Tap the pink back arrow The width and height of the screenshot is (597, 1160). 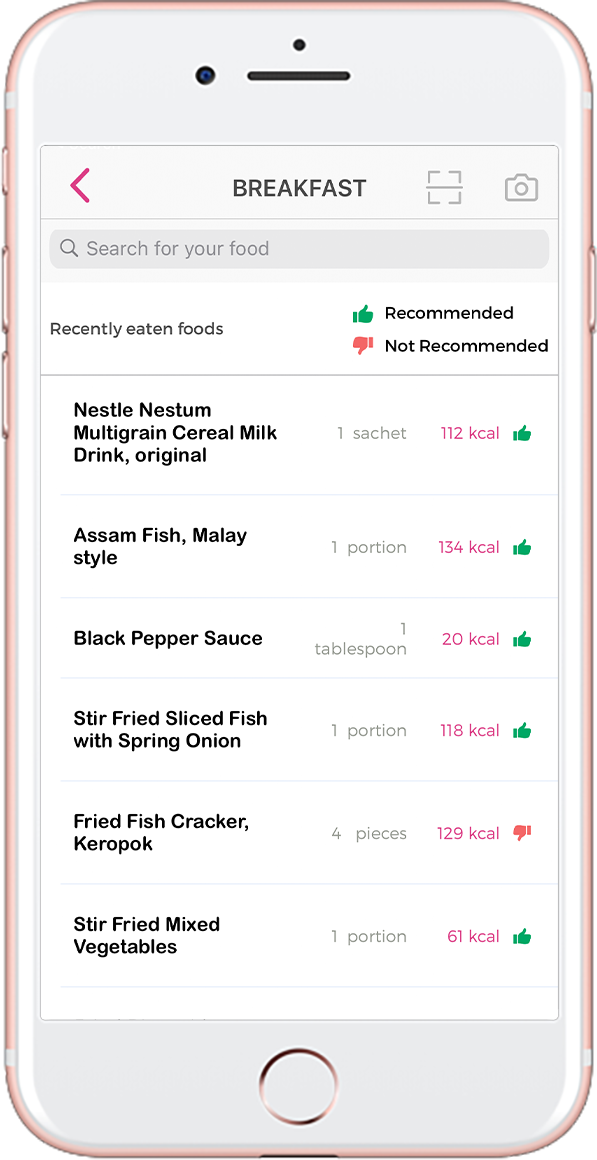click(x=80, y=186)
